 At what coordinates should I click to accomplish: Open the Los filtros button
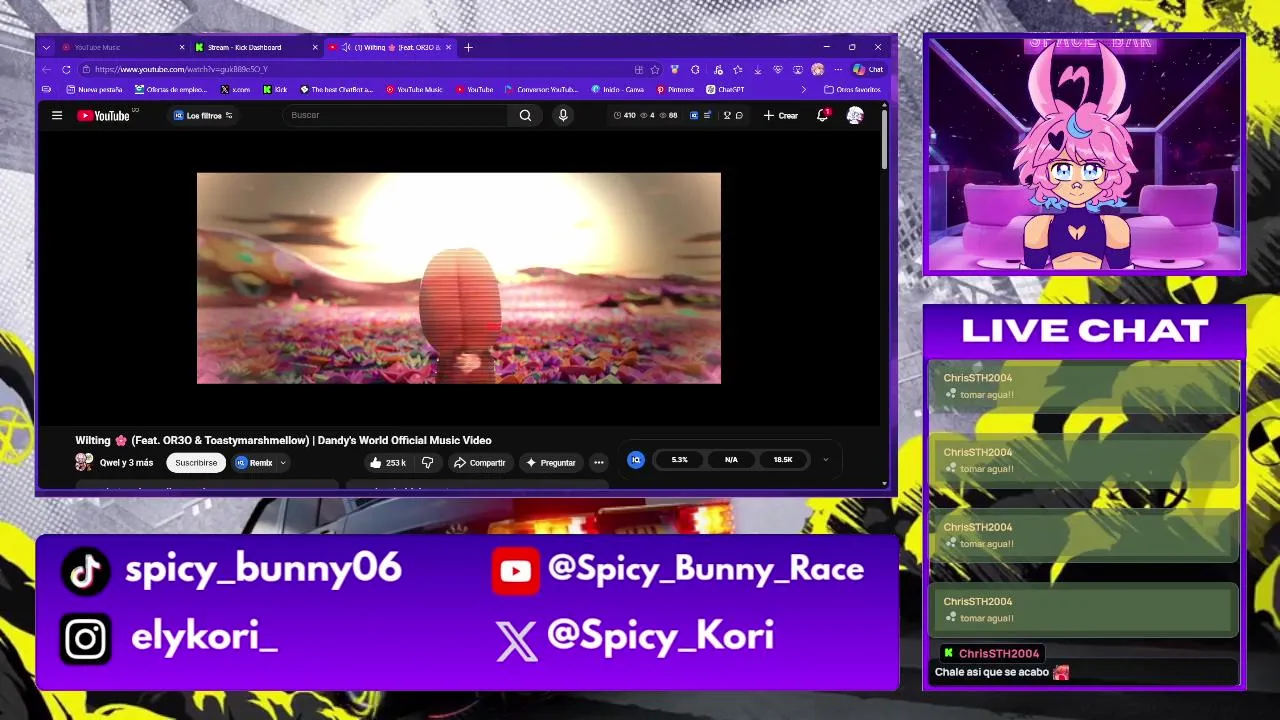(x=203, y=116)
